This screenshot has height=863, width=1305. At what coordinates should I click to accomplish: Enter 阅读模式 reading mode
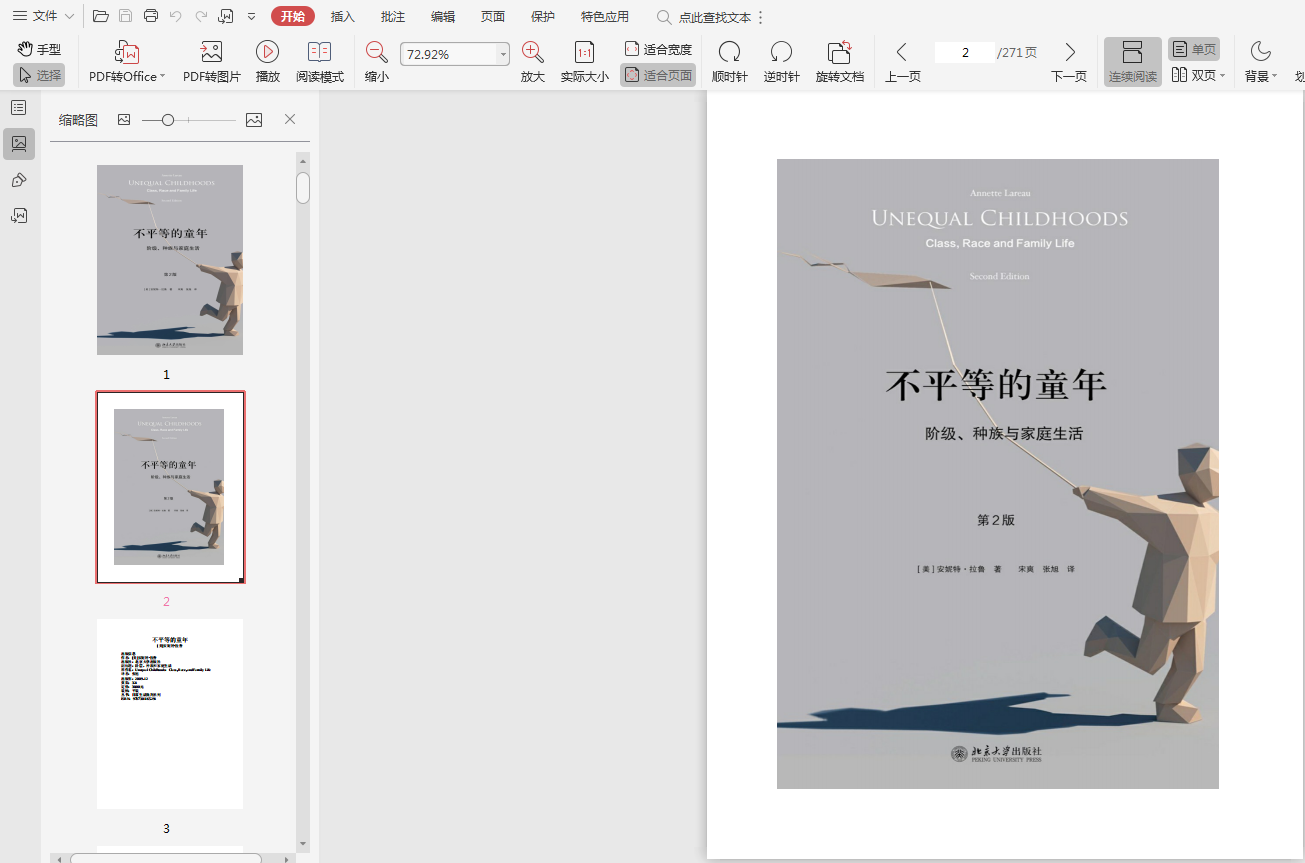[x=319, y=53]
